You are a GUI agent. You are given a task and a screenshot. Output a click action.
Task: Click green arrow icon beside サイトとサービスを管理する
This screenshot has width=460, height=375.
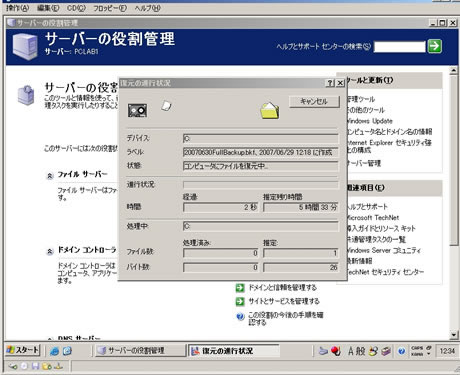click(240, 301)
